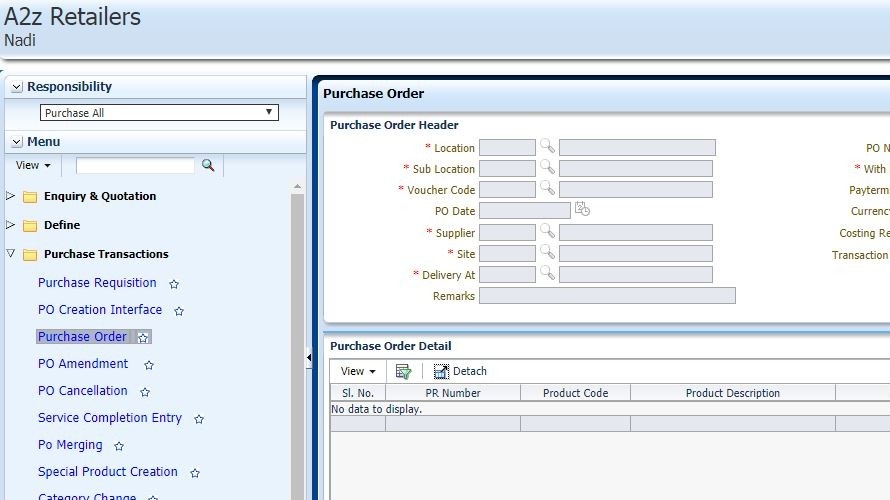Click the Remarks input field

606,296
